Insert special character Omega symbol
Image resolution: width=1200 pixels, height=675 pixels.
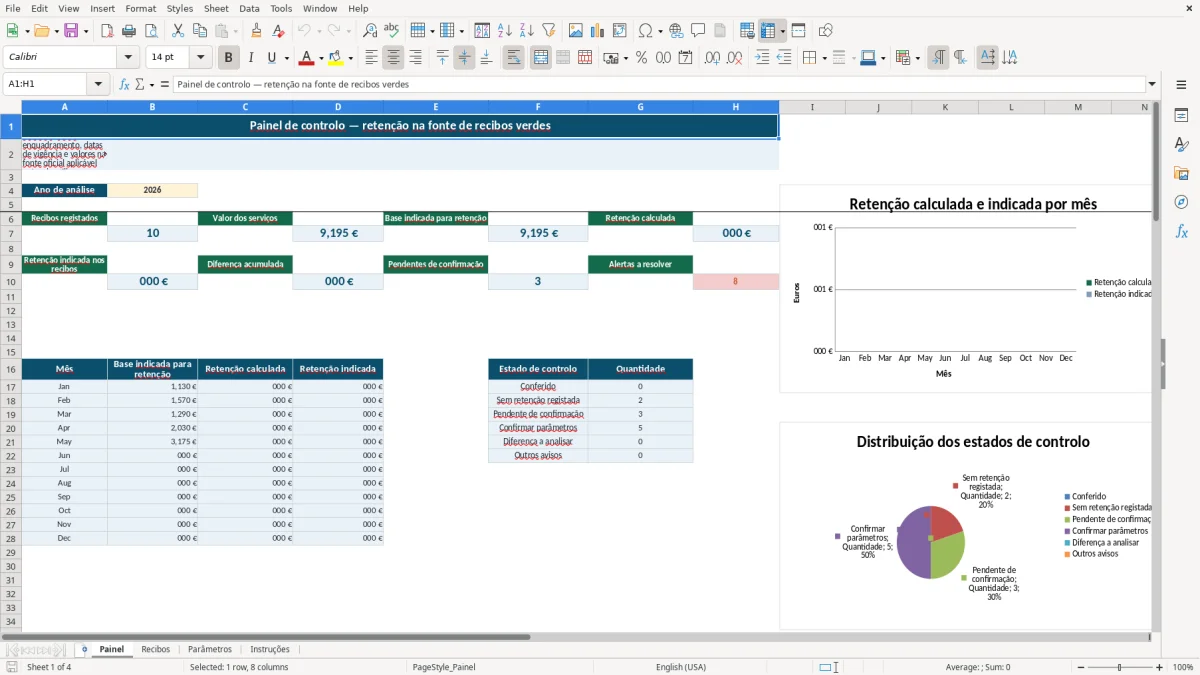[645, 31]
